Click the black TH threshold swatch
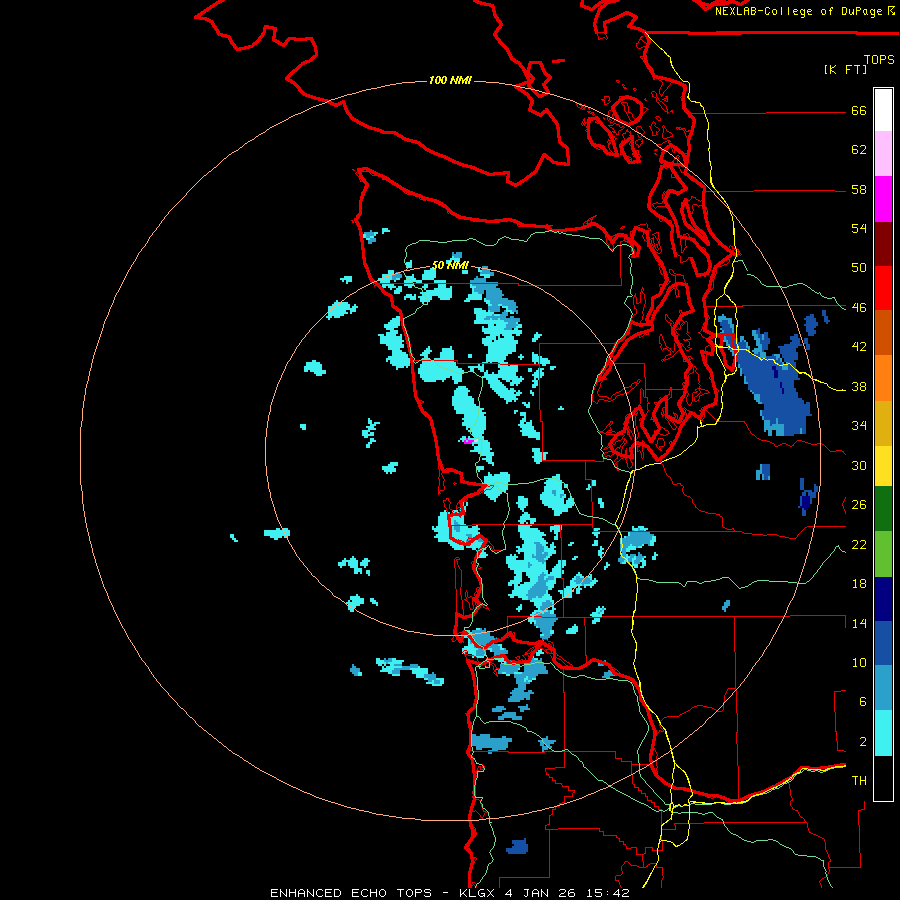900x900 pixels. [883, 778]
